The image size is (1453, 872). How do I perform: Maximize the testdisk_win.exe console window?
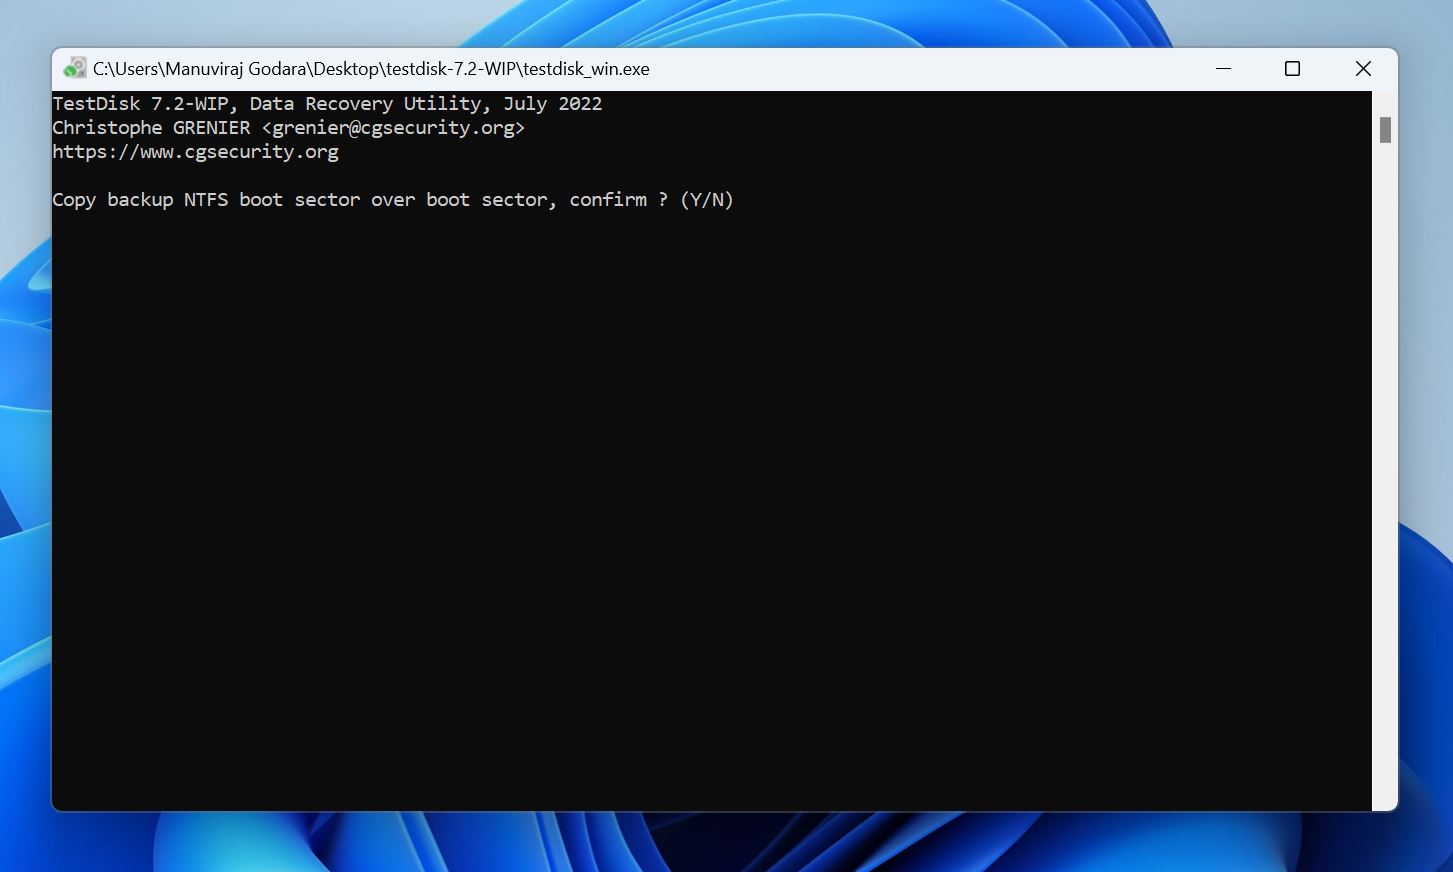pos(1292,68)
